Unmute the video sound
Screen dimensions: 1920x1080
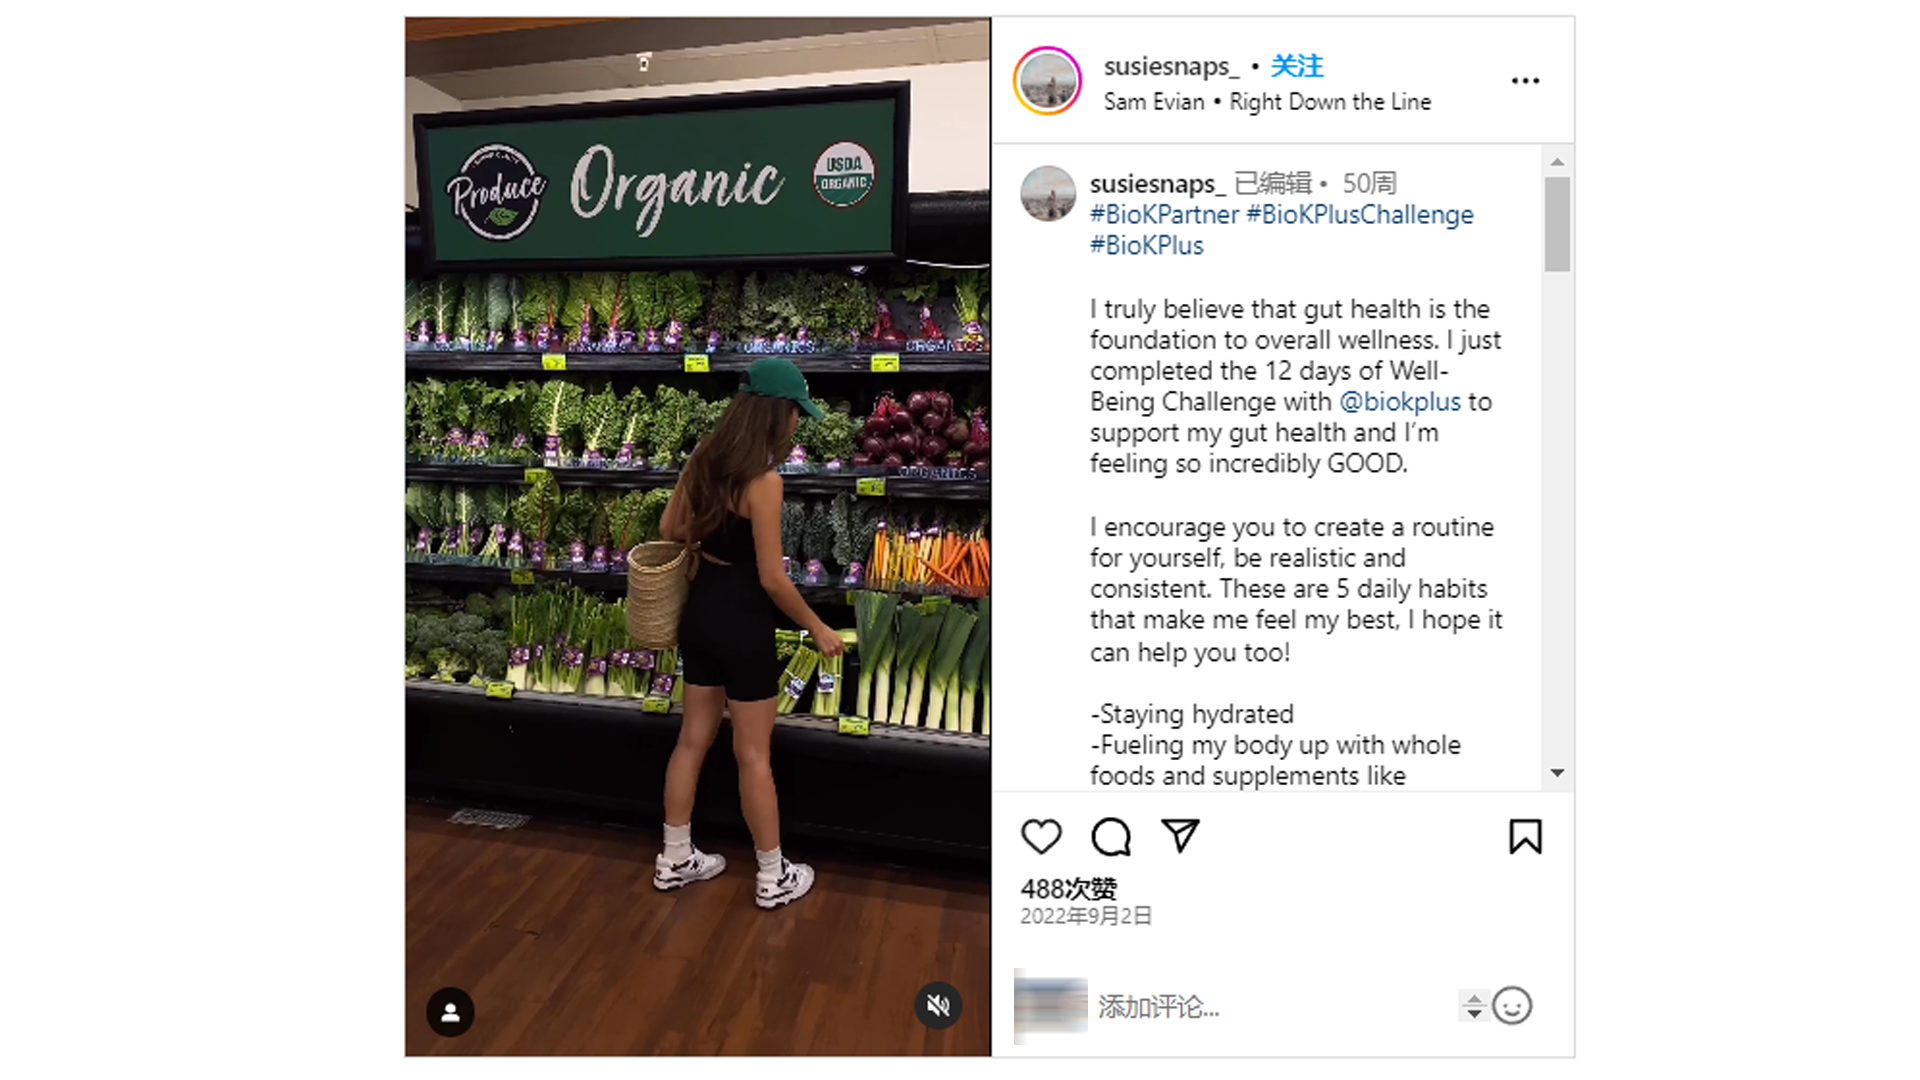(938, 1005)
